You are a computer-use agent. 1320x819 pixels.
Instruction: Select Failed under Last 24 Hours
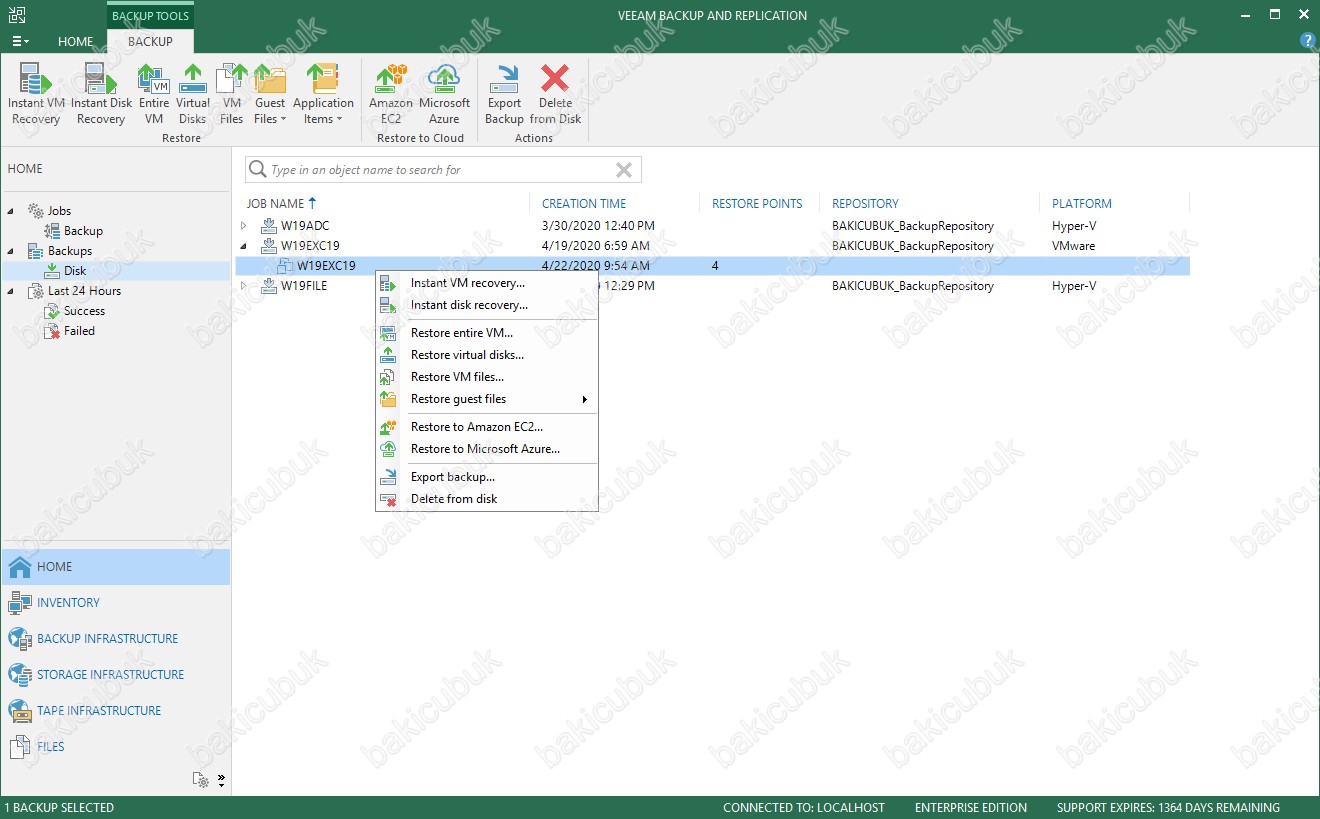79,331
